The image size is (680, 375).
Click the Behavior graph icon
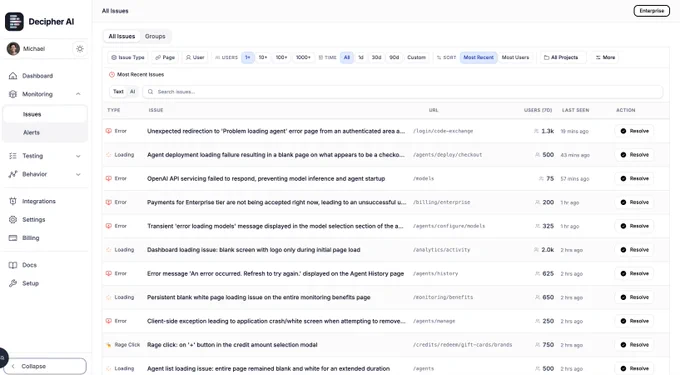point(13,174)
